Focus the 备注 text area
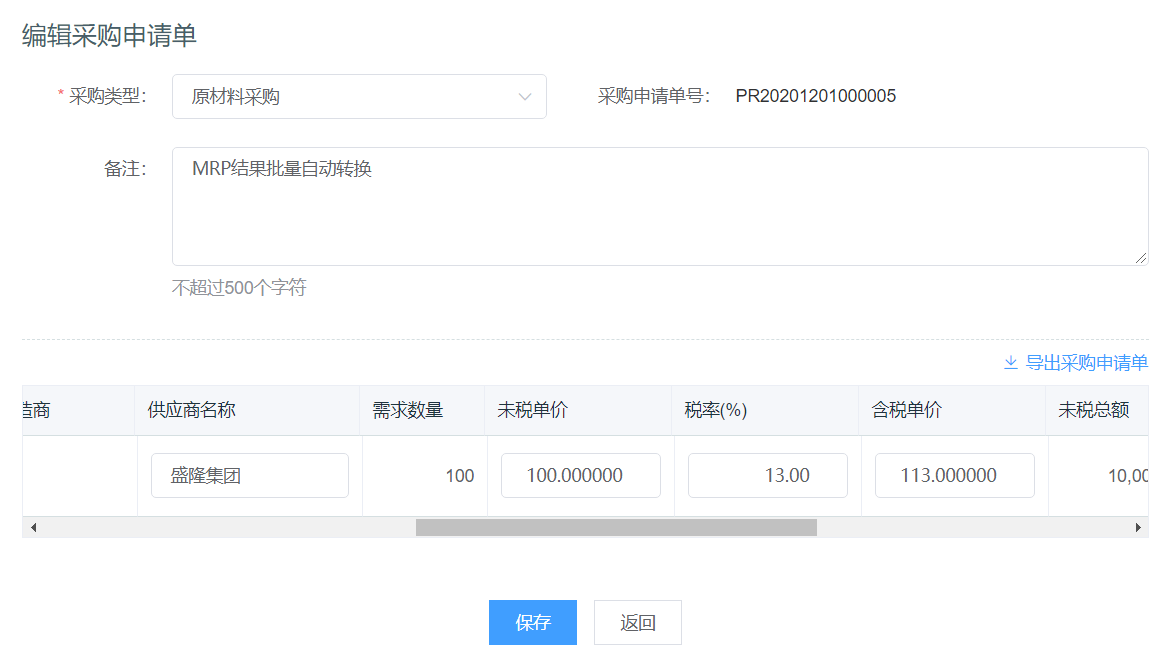The image size is (1174, 670). 660,206
